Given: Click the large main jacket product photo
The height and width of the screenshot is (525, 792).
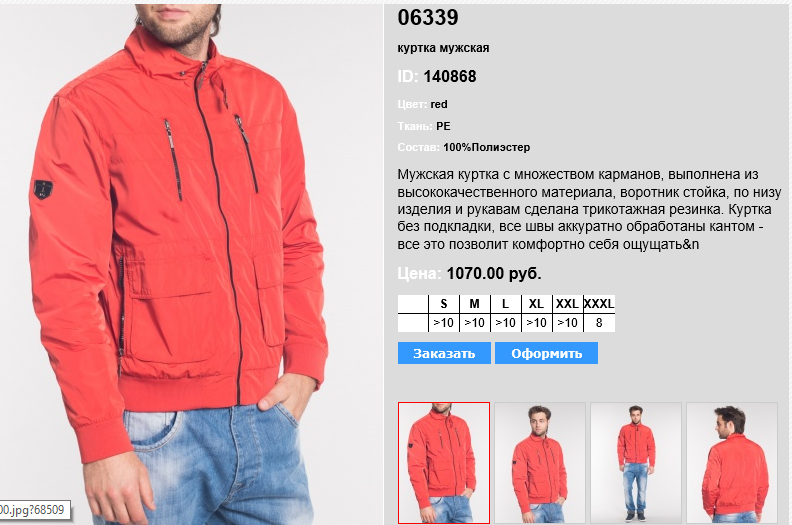Looking at the screenshot, I should pos(191,264).
